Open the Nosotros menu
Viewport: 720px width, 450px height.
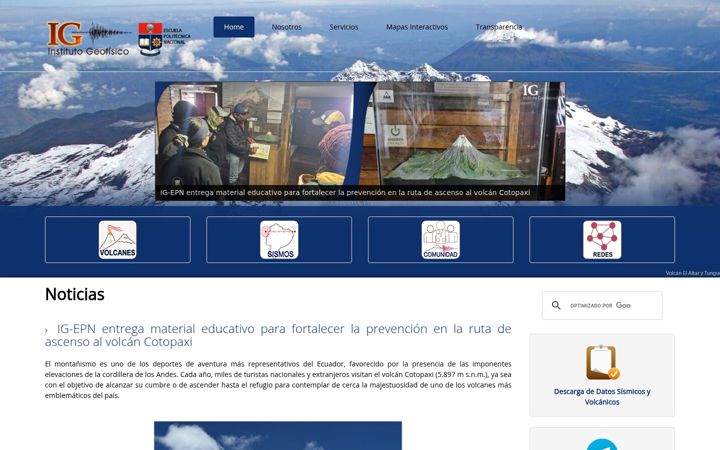[287, 27]
